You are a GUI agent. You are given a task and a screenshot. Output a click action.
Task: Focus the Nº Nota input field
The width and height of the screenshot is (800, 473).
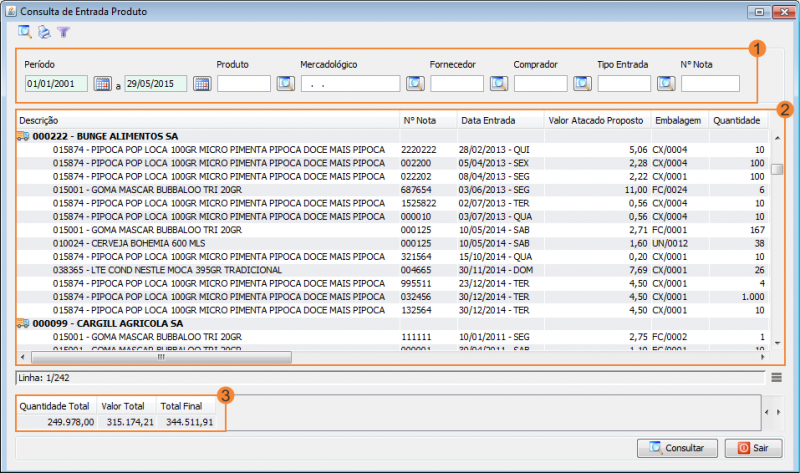(x=710, y=84)
